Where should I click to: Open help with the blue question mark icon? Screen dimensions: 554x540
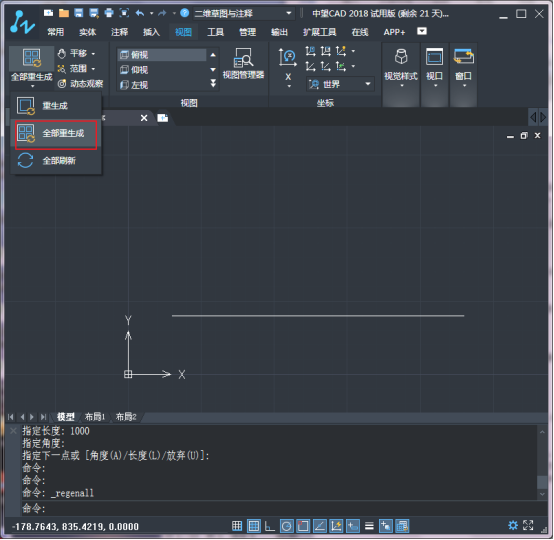pos(184,13)
